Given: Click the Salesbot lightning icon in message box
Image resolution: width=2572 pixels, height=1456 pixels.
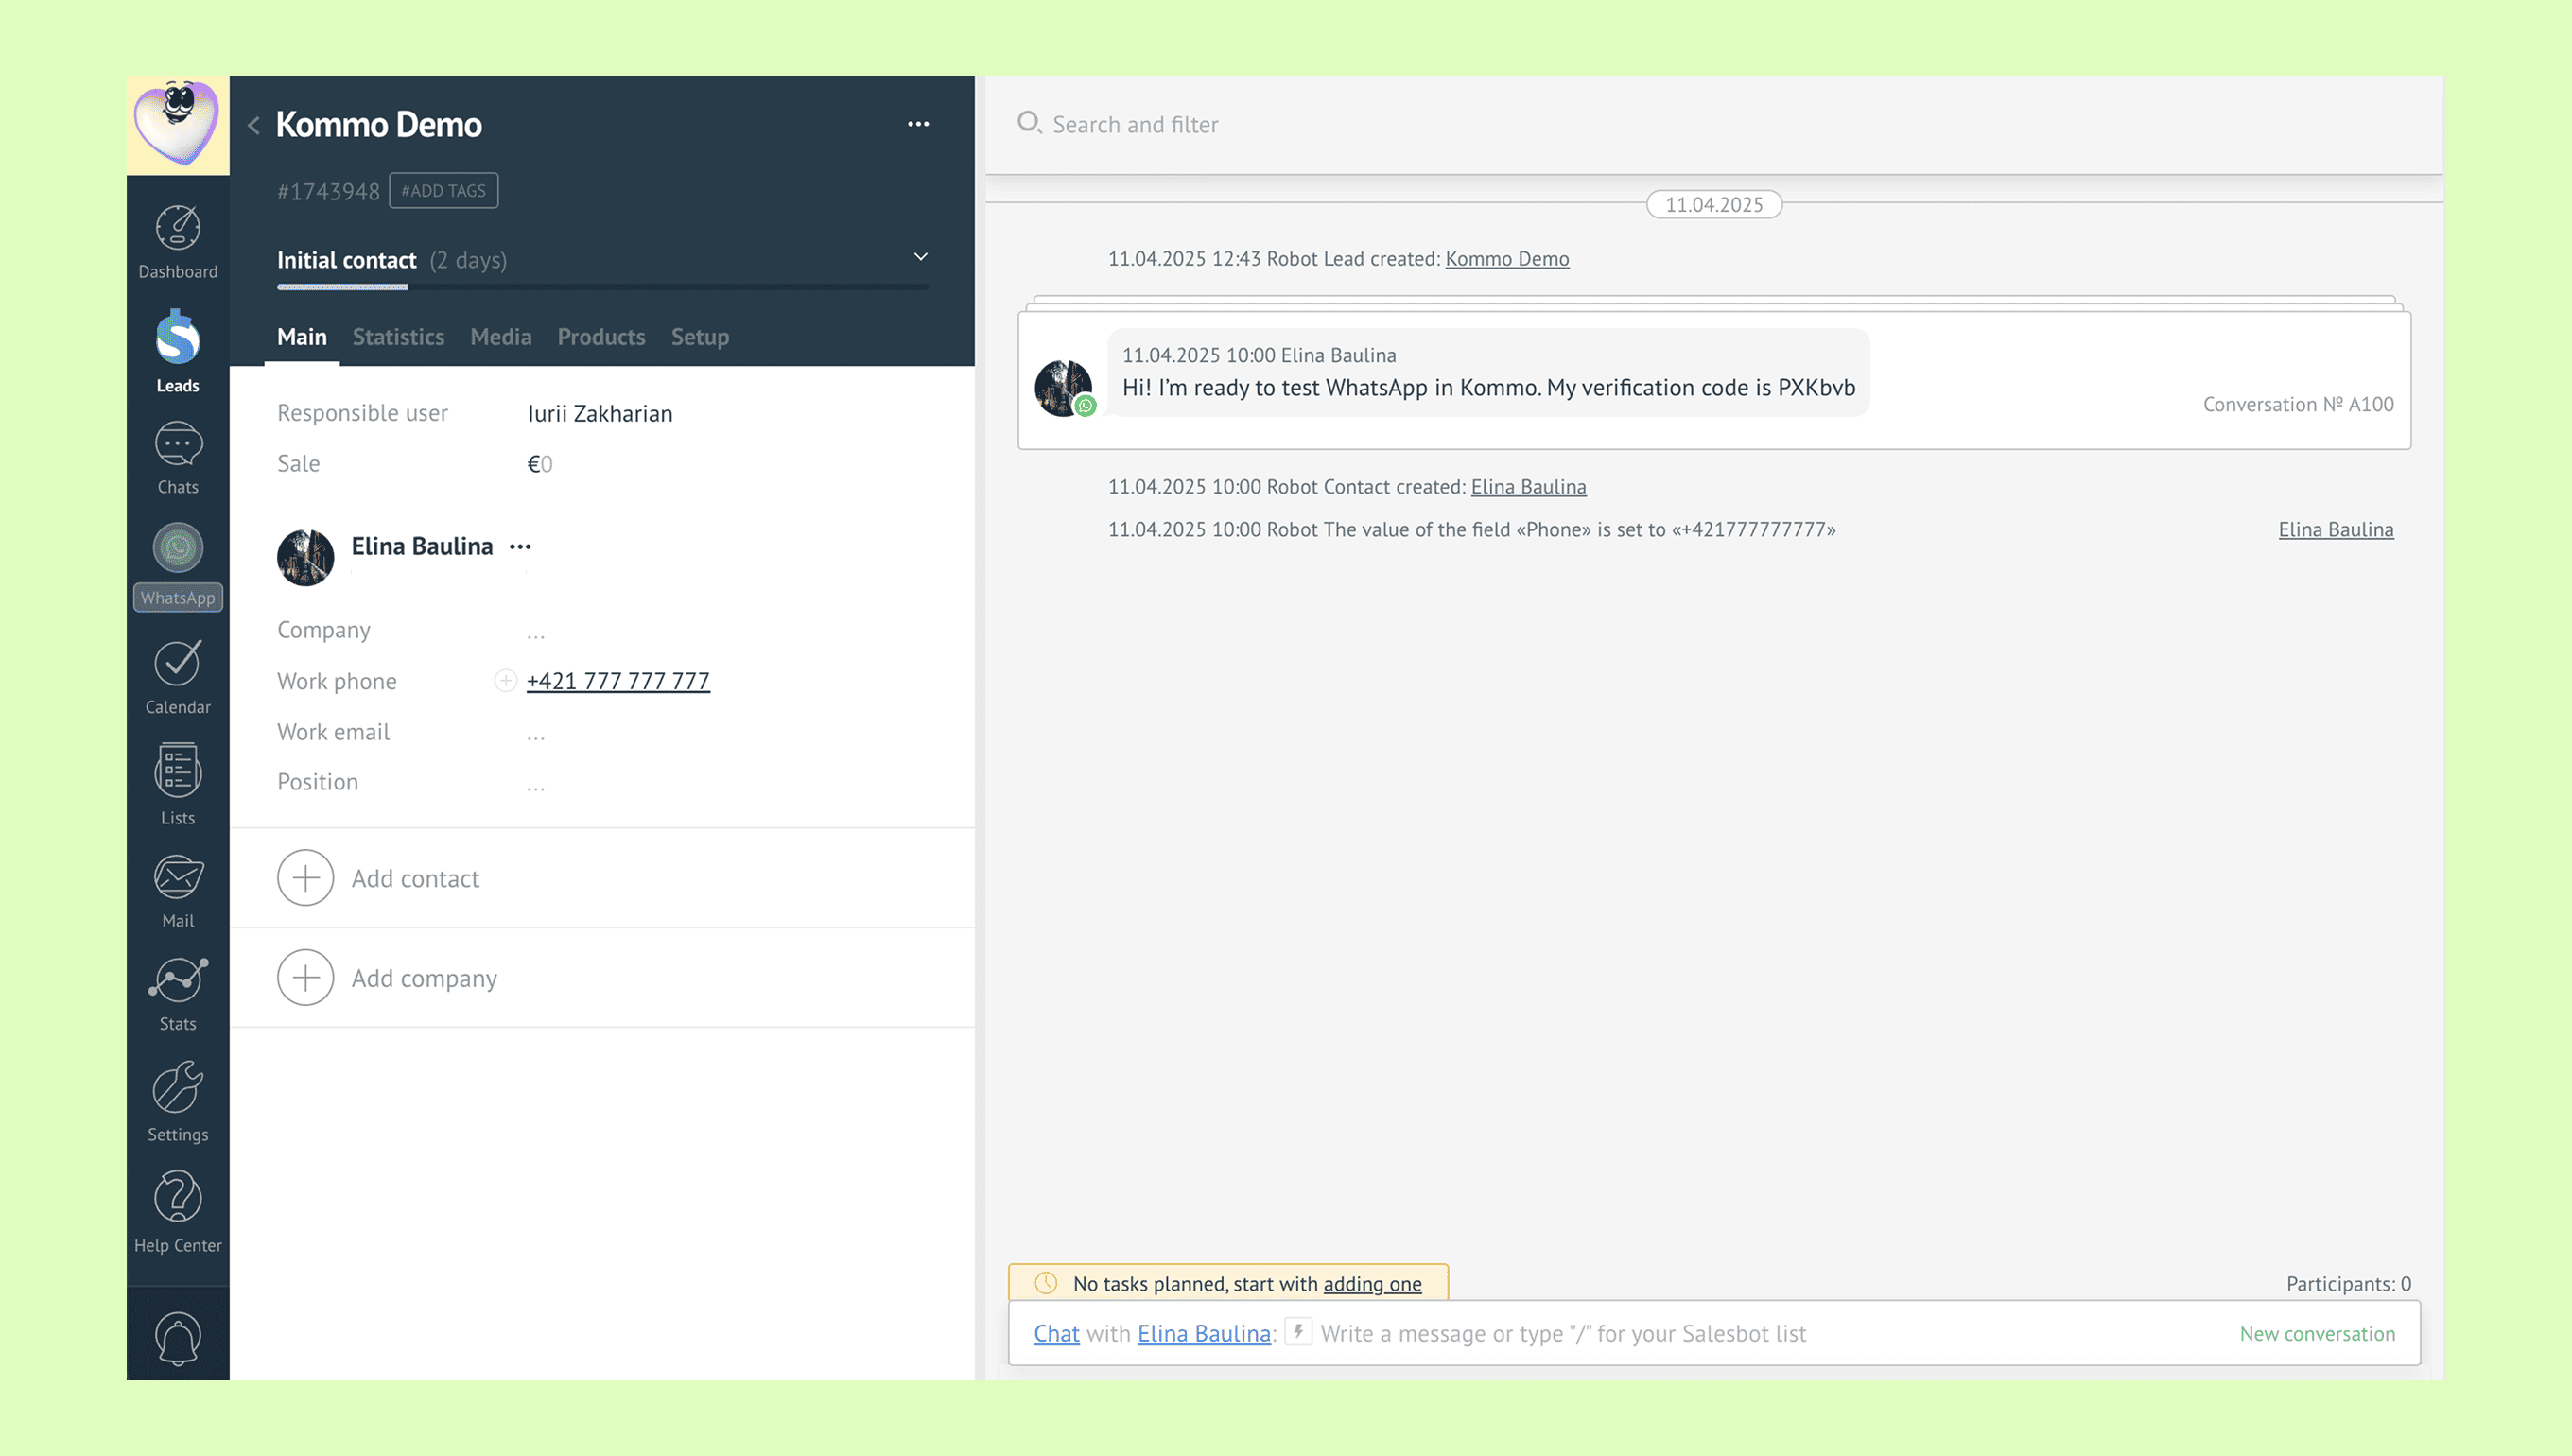Looking at the screenshot, I should click(x=1297, y=1331).
